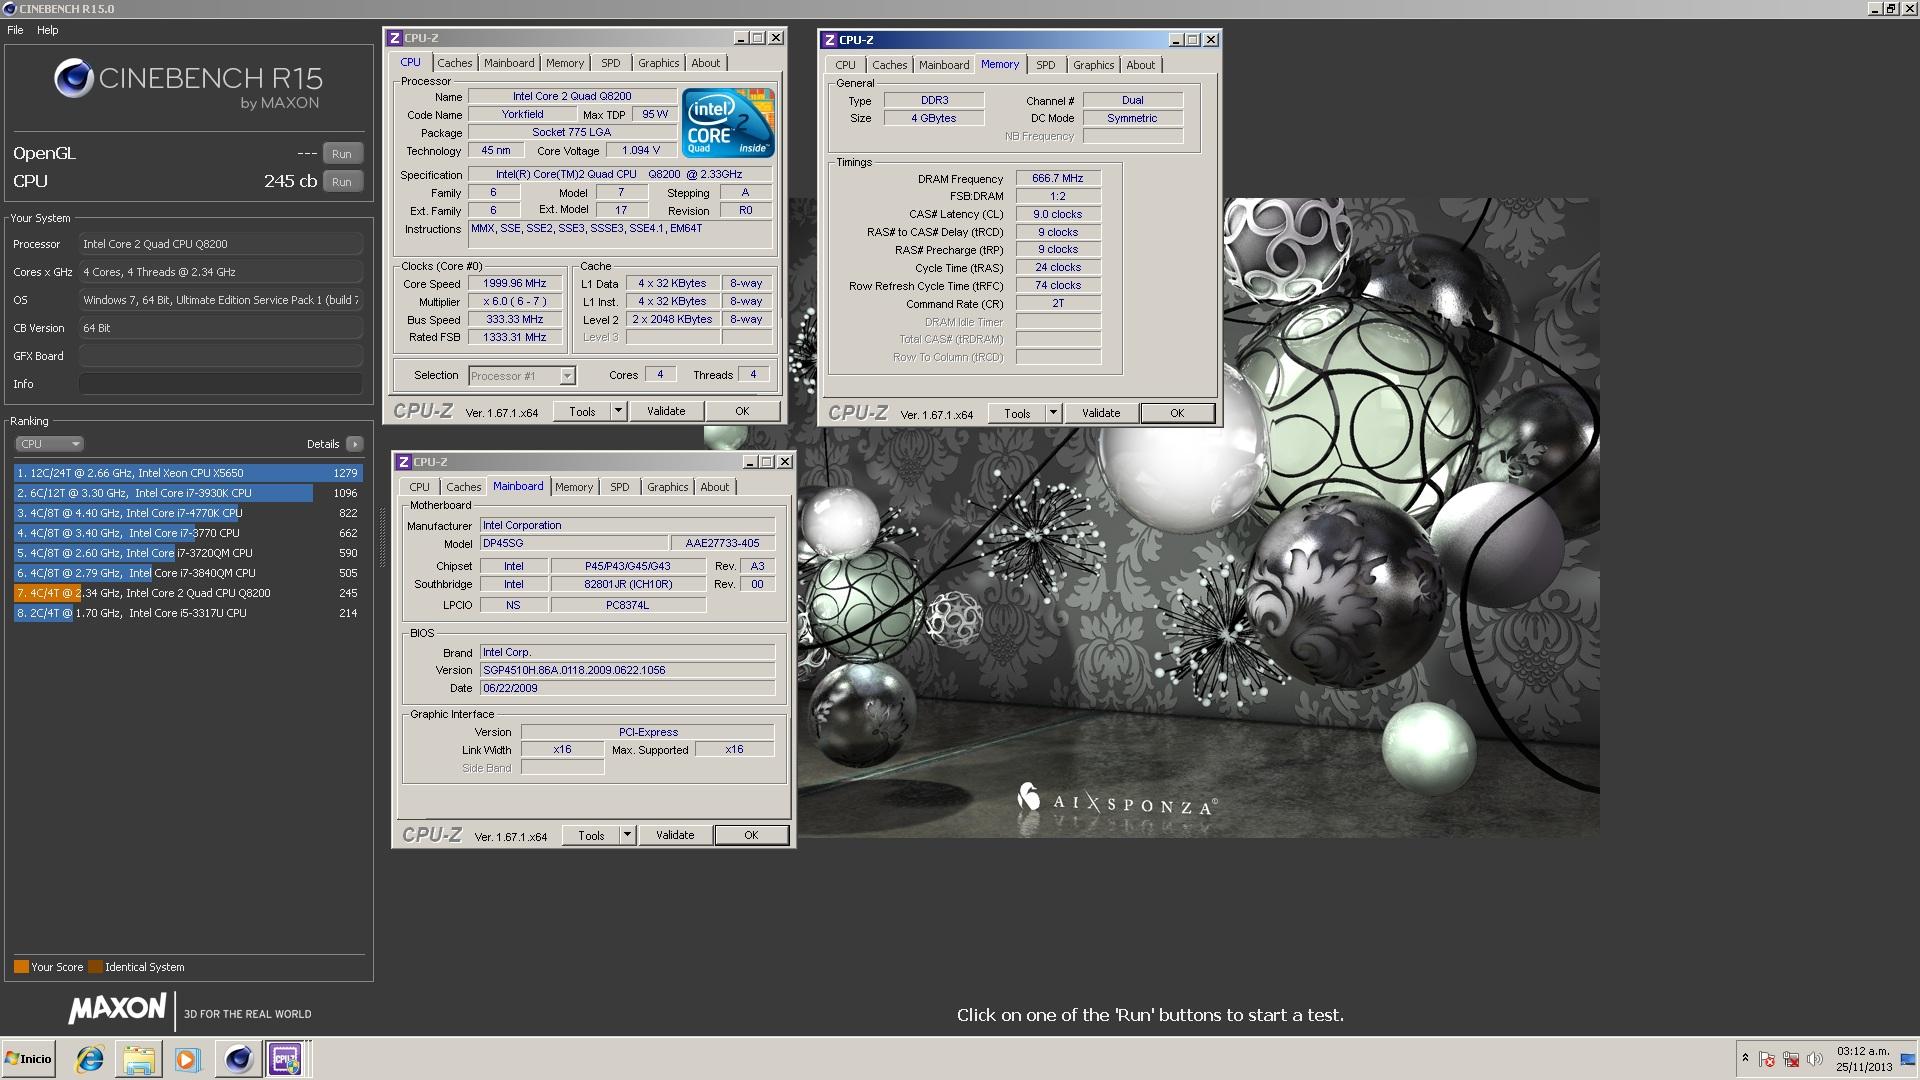
Task: Expand ranking Details arrow button
Action: tap(354, 444)
